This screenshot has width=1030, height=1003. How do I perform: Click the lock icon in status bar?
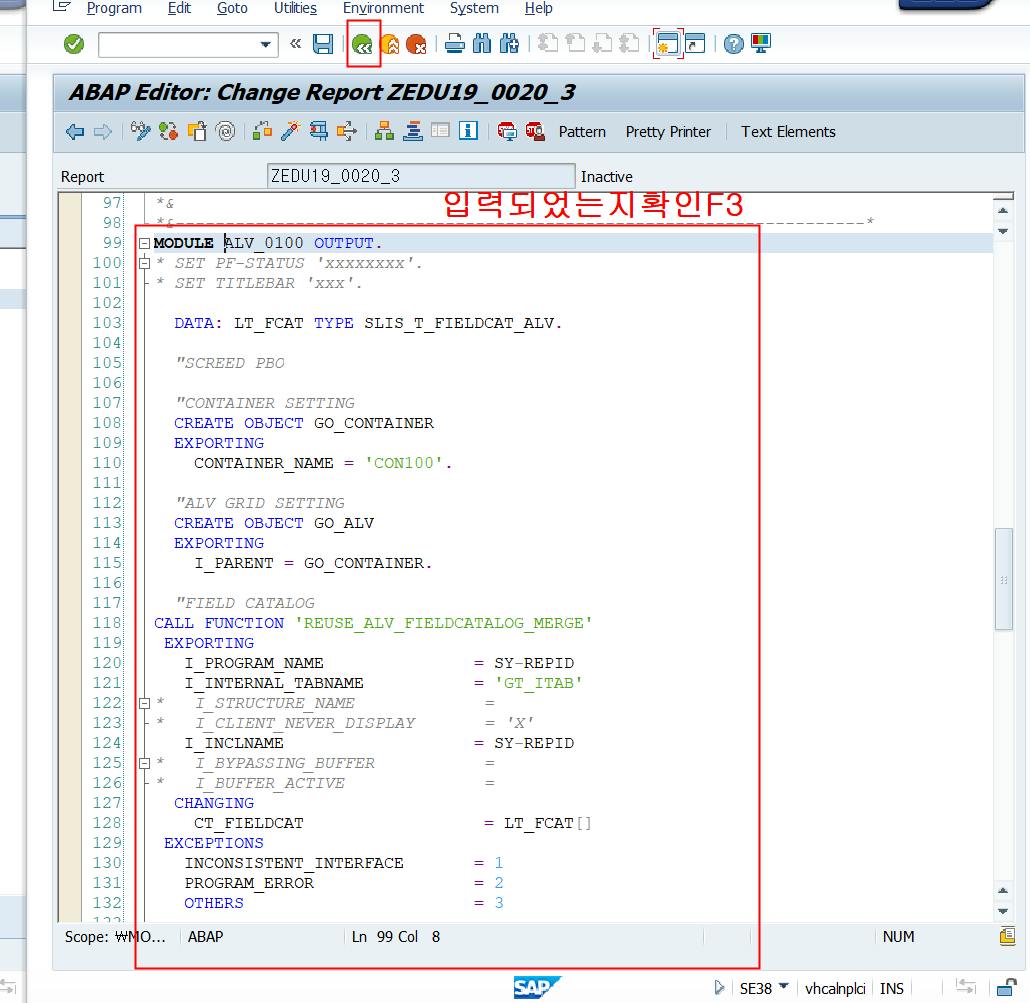tap(1006, 987)
